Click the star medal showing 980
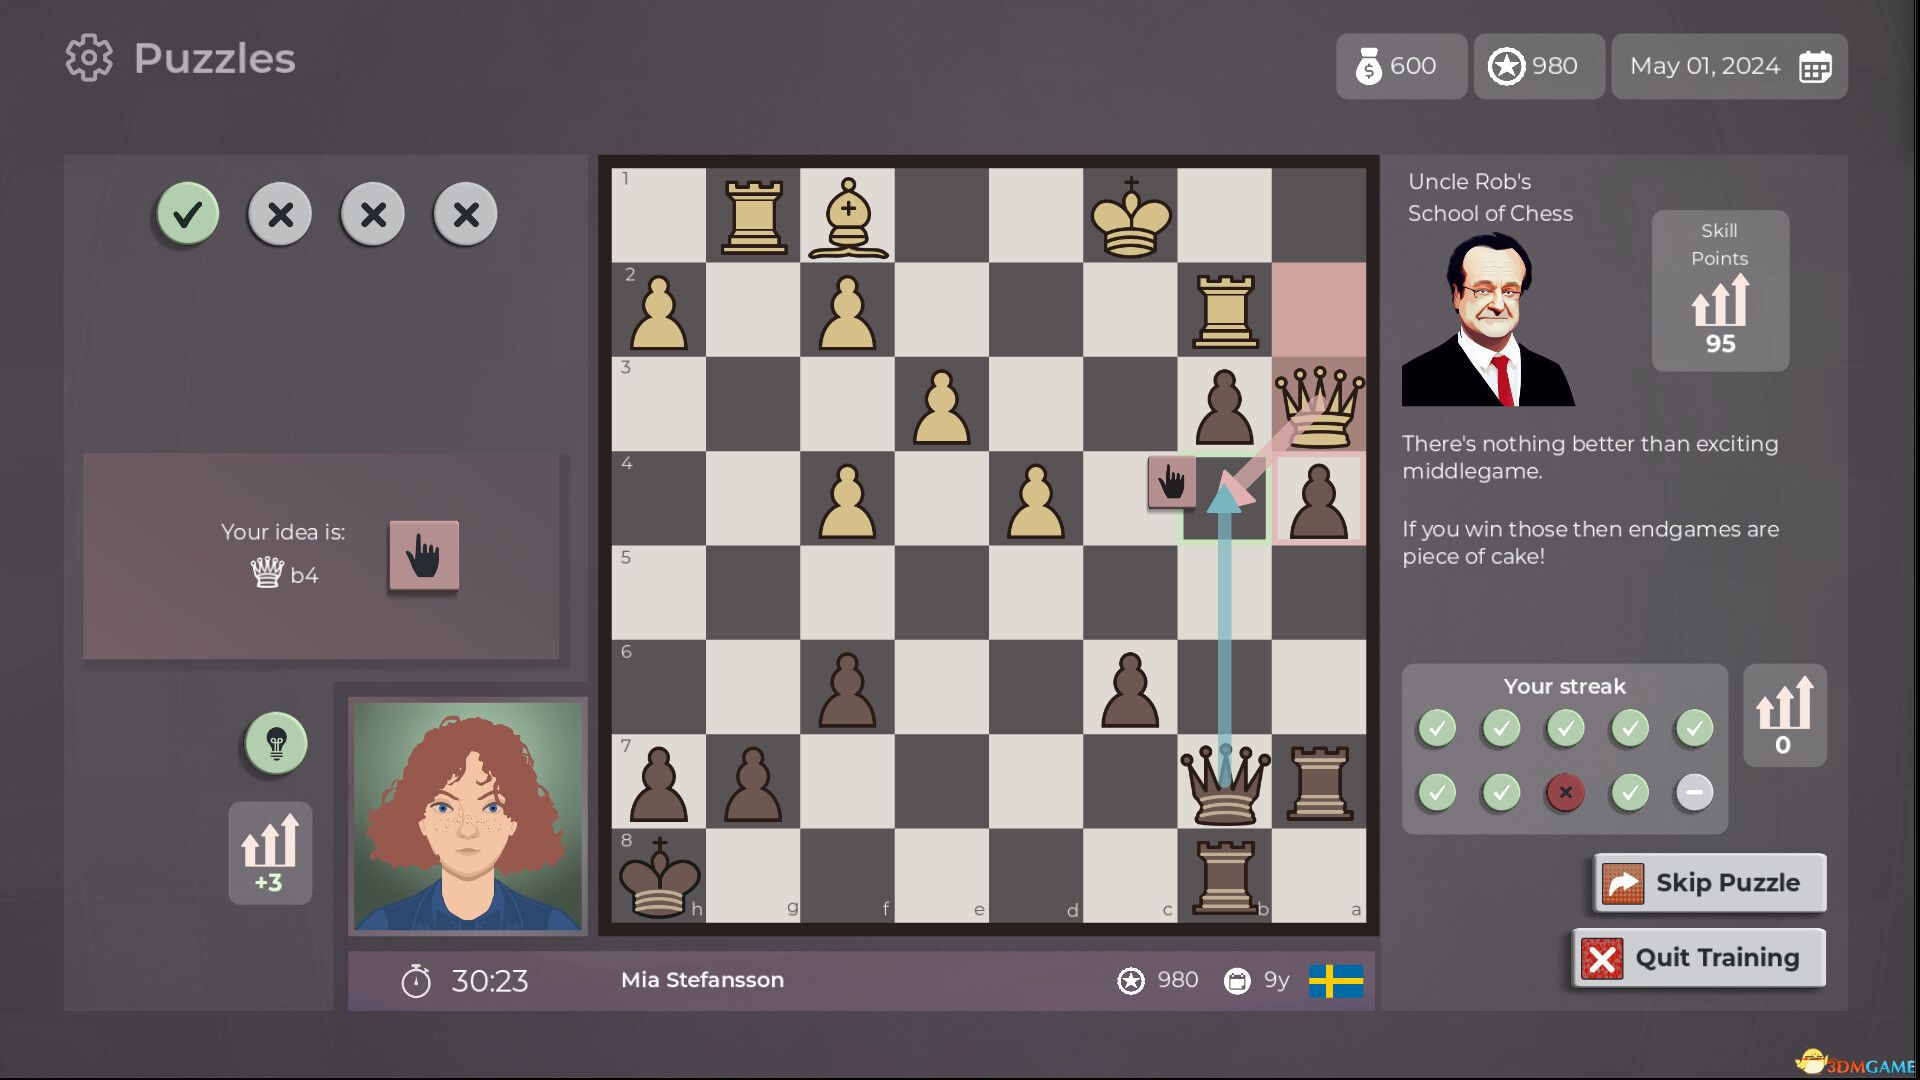Viewport: 1920px width, 1080px height. (x=1506, y=66)
